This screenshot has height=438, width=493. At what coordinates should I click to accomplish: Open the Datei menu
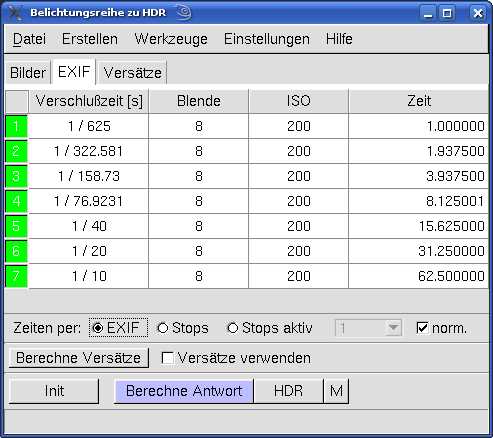[x=29, y=39]
